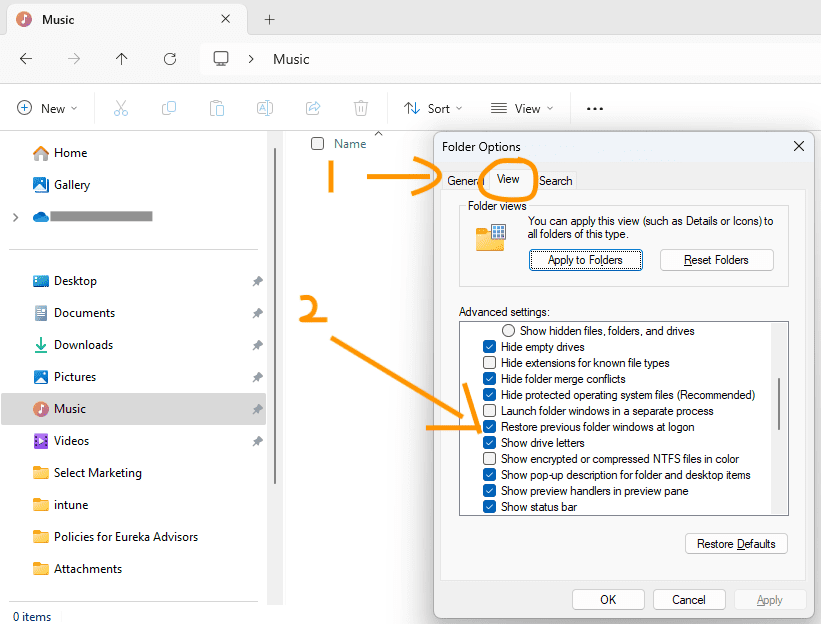The height and width of the screenshot is (624, 821).
Task: Click the navigation pane scrollbar
Action: (x=275, y=317)
